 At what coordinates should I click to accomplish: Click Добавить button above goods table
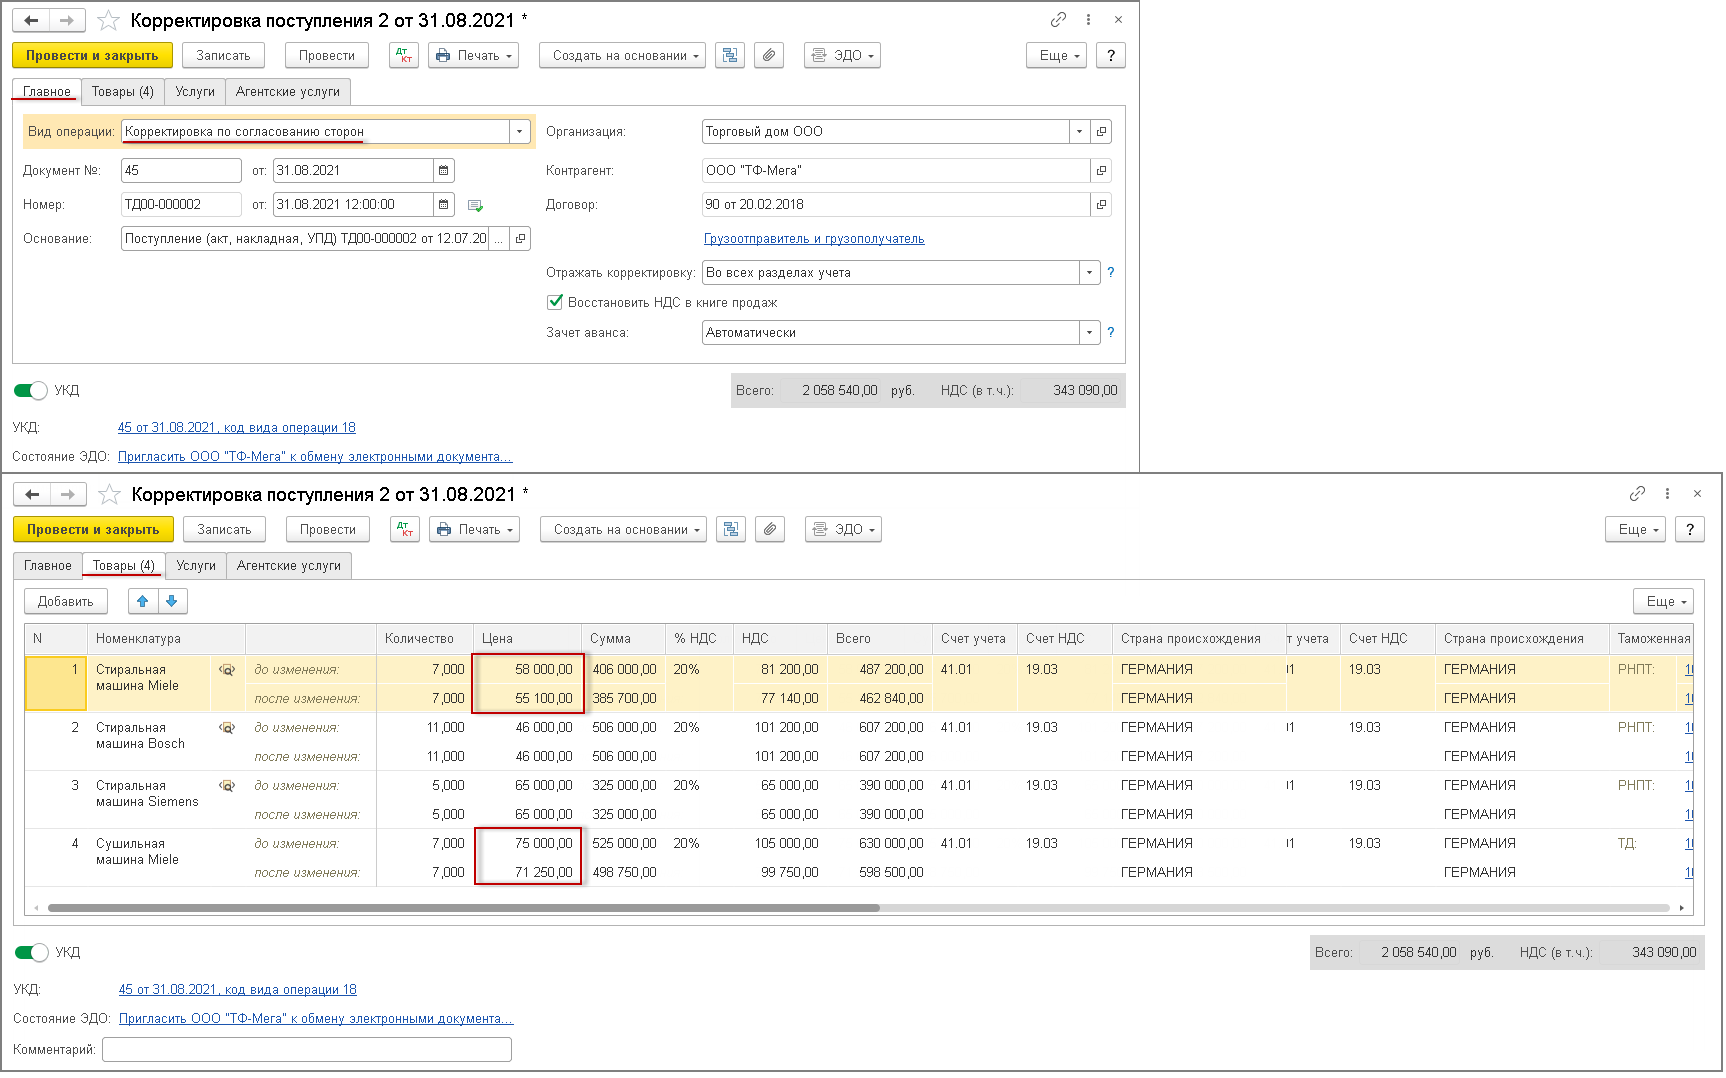coord(66,601)
